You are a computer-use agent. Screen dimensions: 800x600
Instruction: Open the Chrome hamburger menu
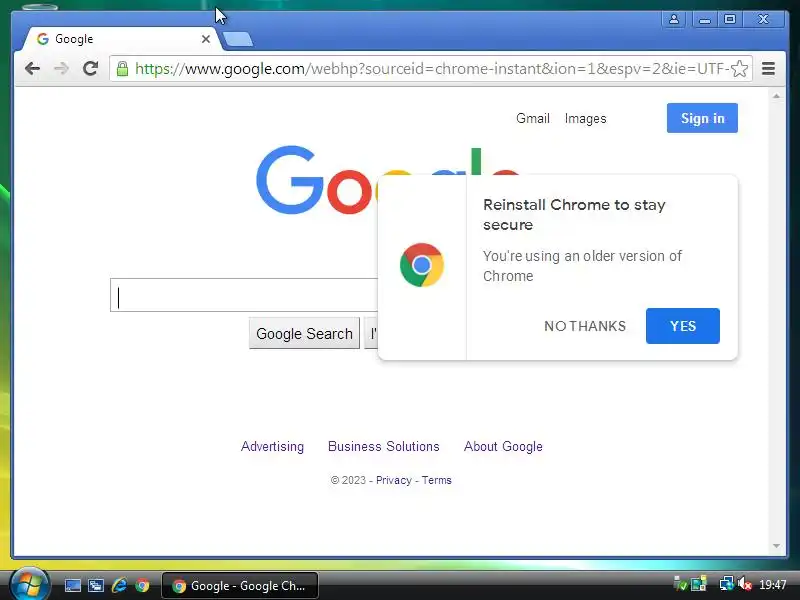click(768, 68)
